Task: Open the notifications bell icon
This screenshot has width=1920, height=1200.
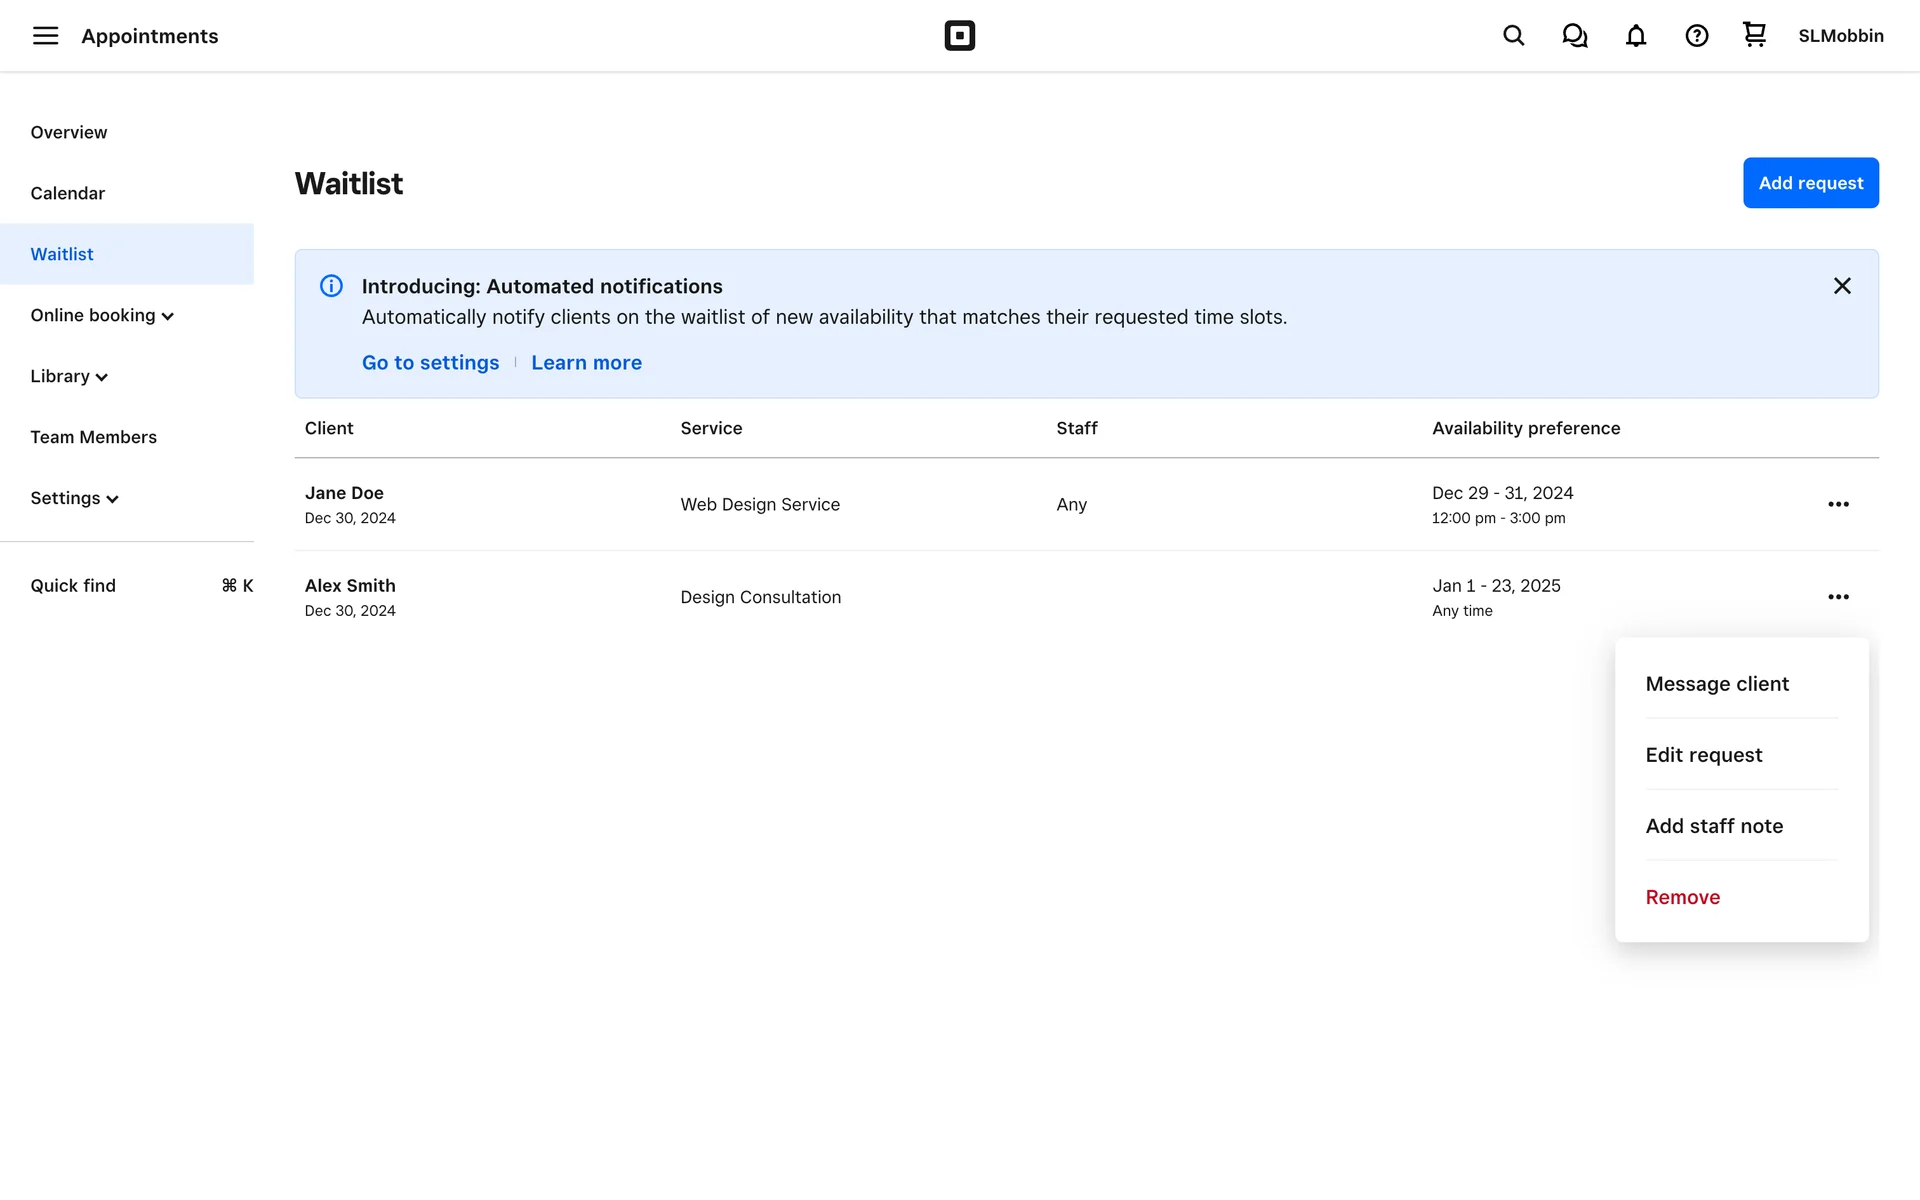Action: [x=1635, y=36]
